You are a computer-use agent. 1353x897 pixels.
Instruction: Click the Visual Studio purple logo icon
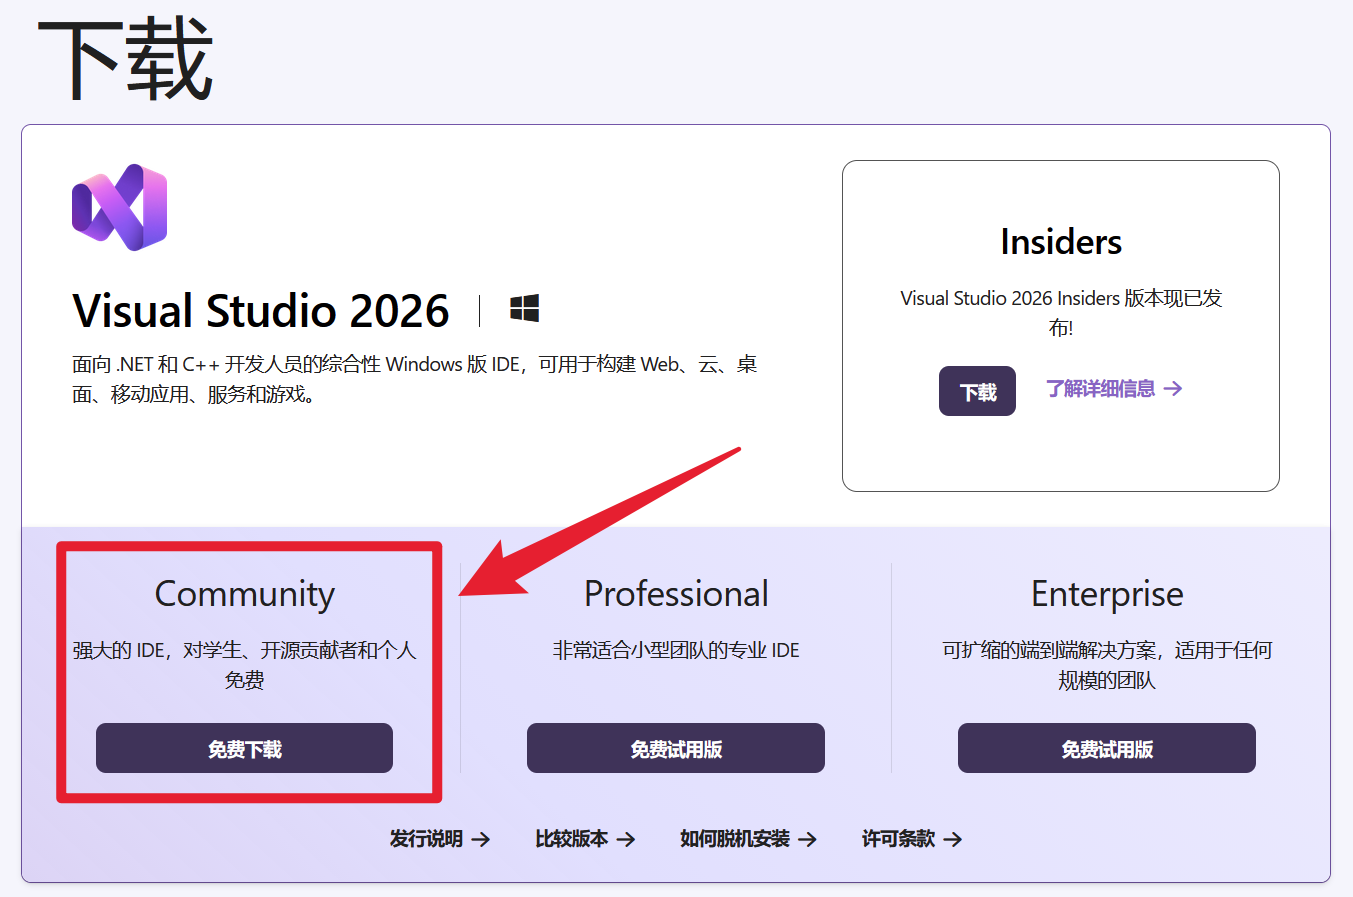[119, 207]
